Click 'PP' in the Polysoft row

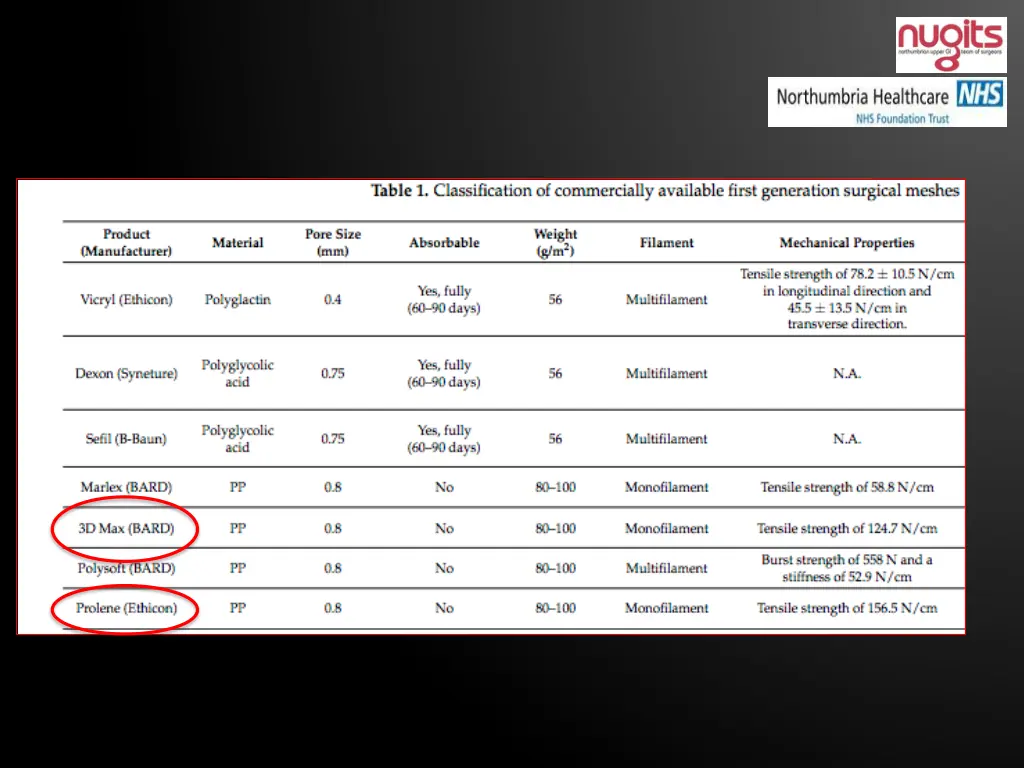(x=238, y=568)
